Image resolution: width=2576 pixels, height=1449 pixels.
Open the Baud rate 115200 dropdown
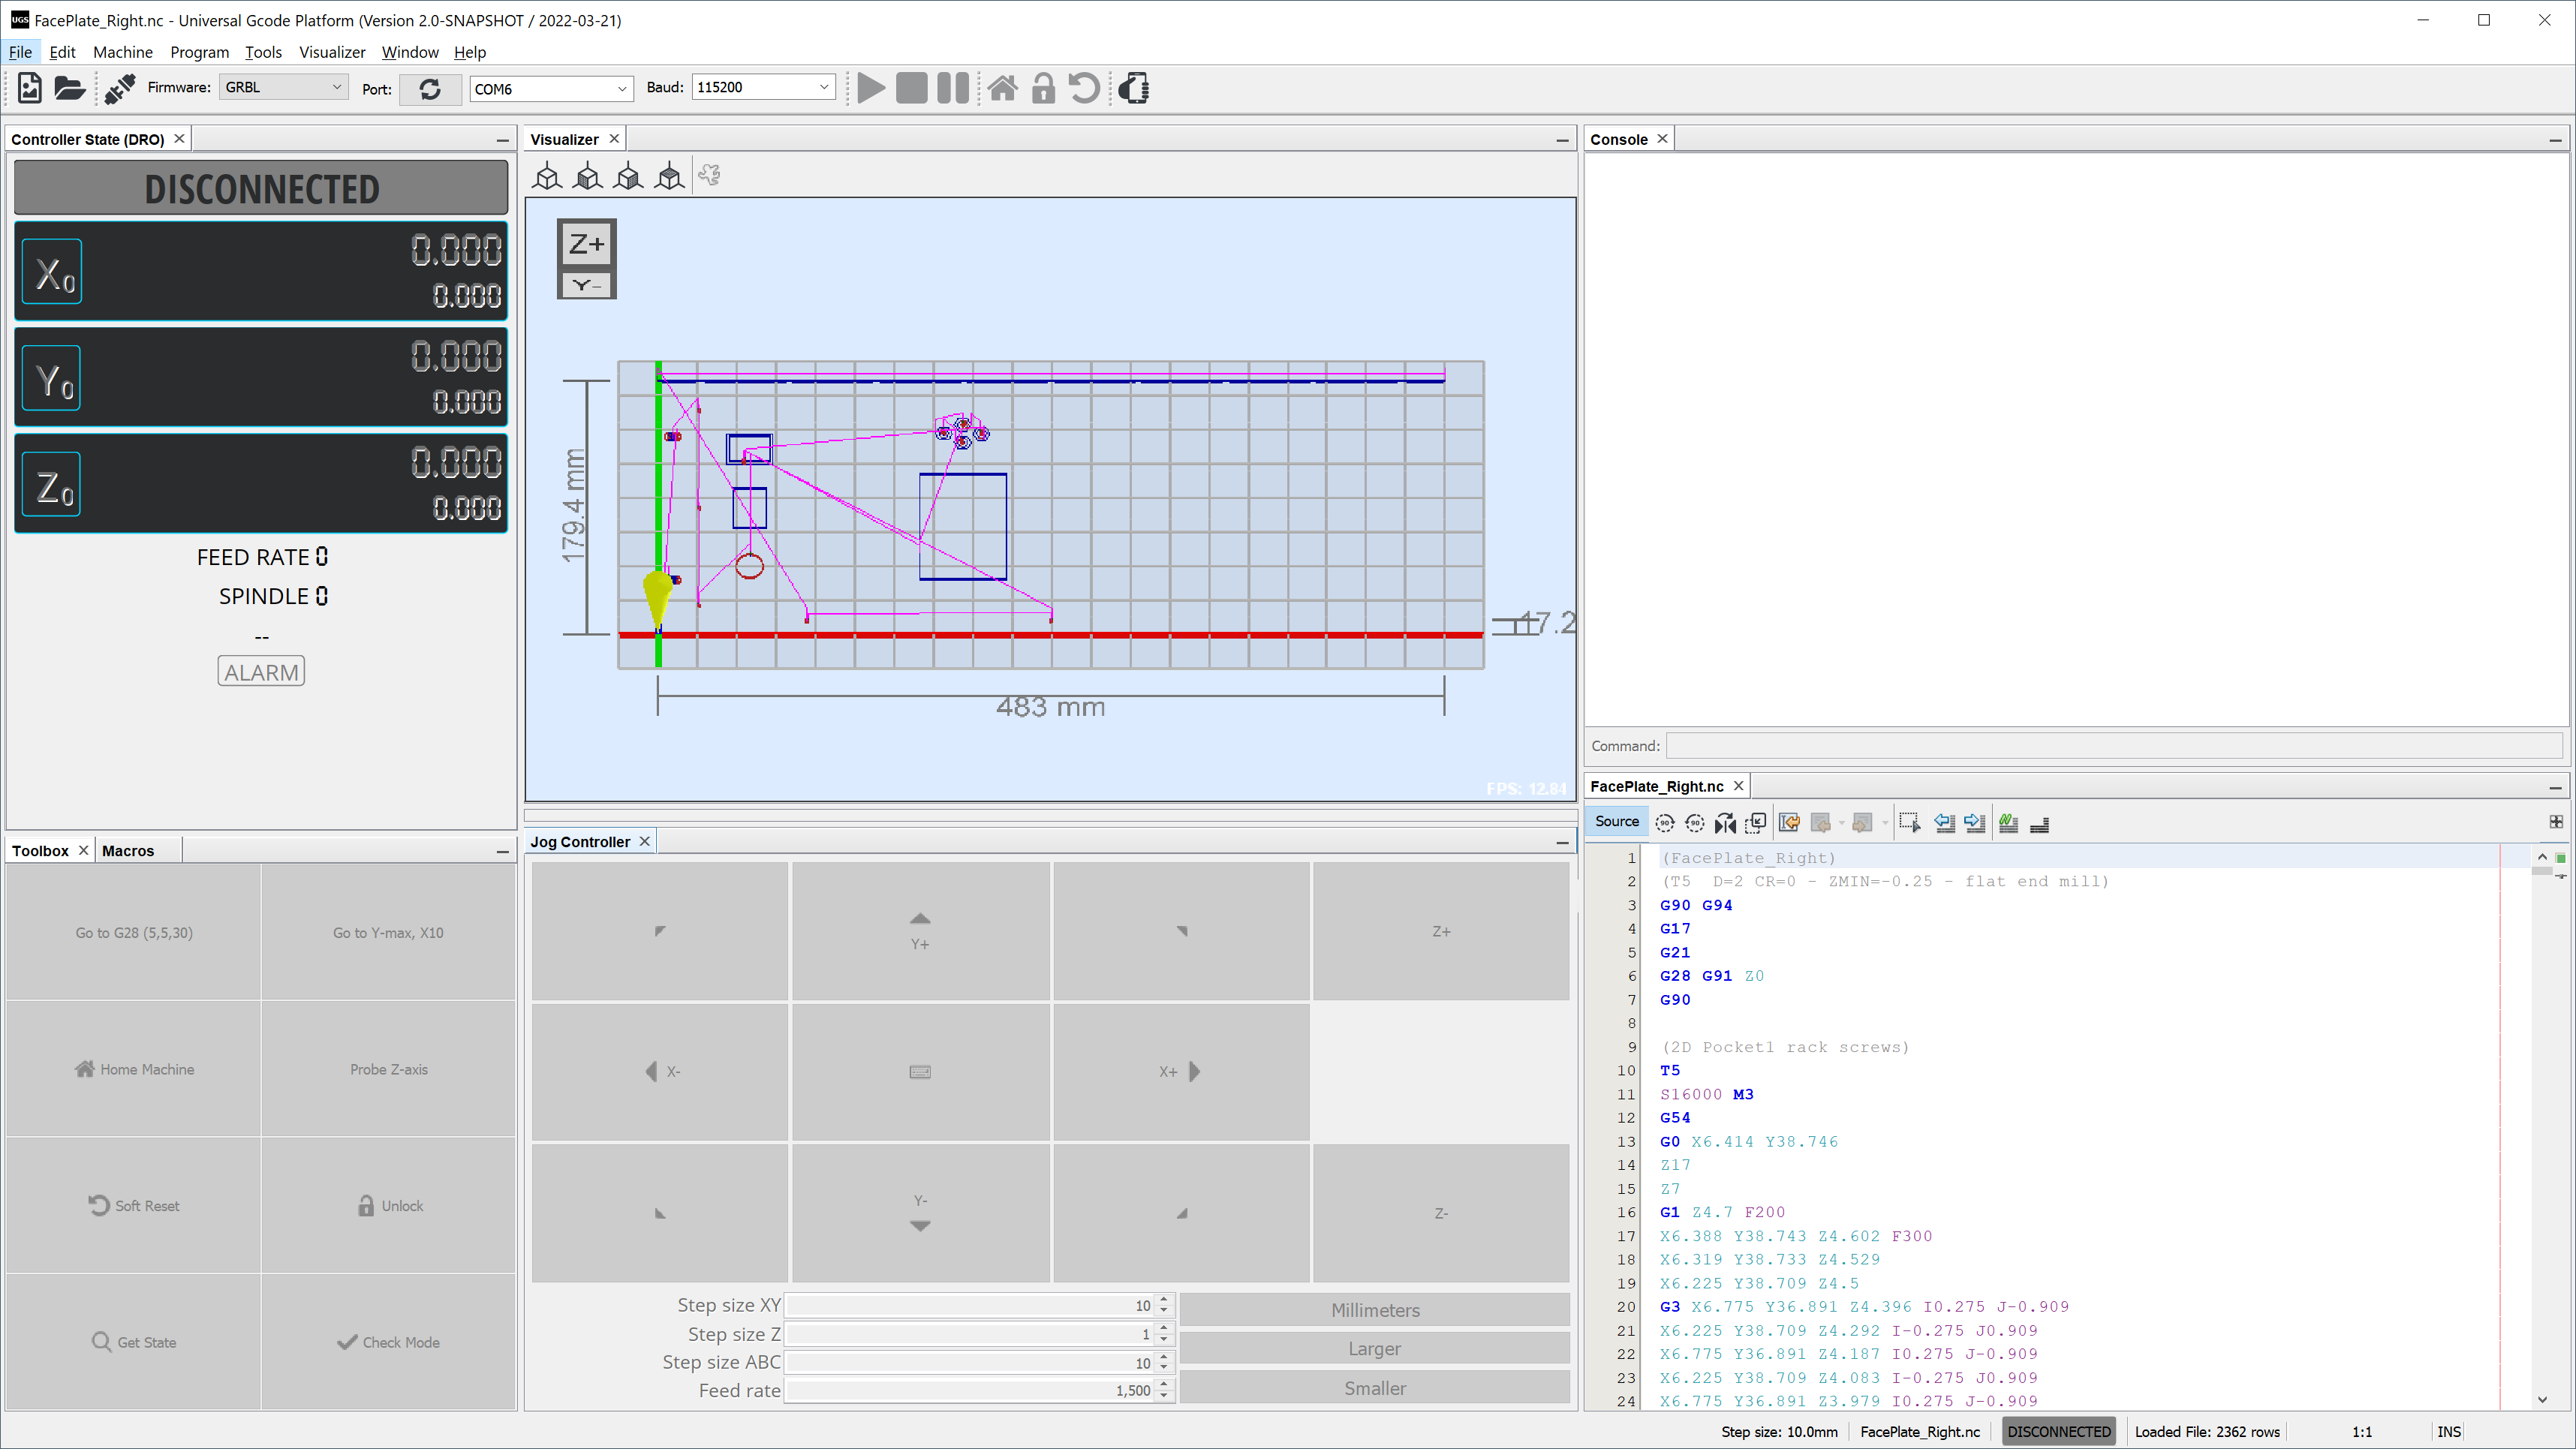coord(763,88)
